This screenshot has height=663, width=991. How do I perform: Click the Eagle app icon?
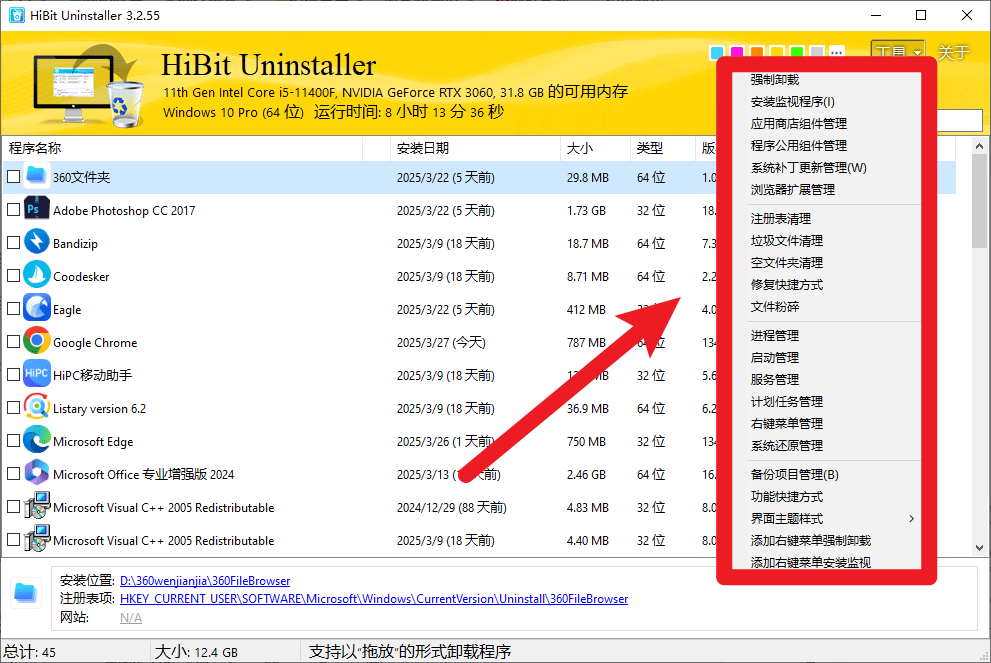(x=36, y=308)
